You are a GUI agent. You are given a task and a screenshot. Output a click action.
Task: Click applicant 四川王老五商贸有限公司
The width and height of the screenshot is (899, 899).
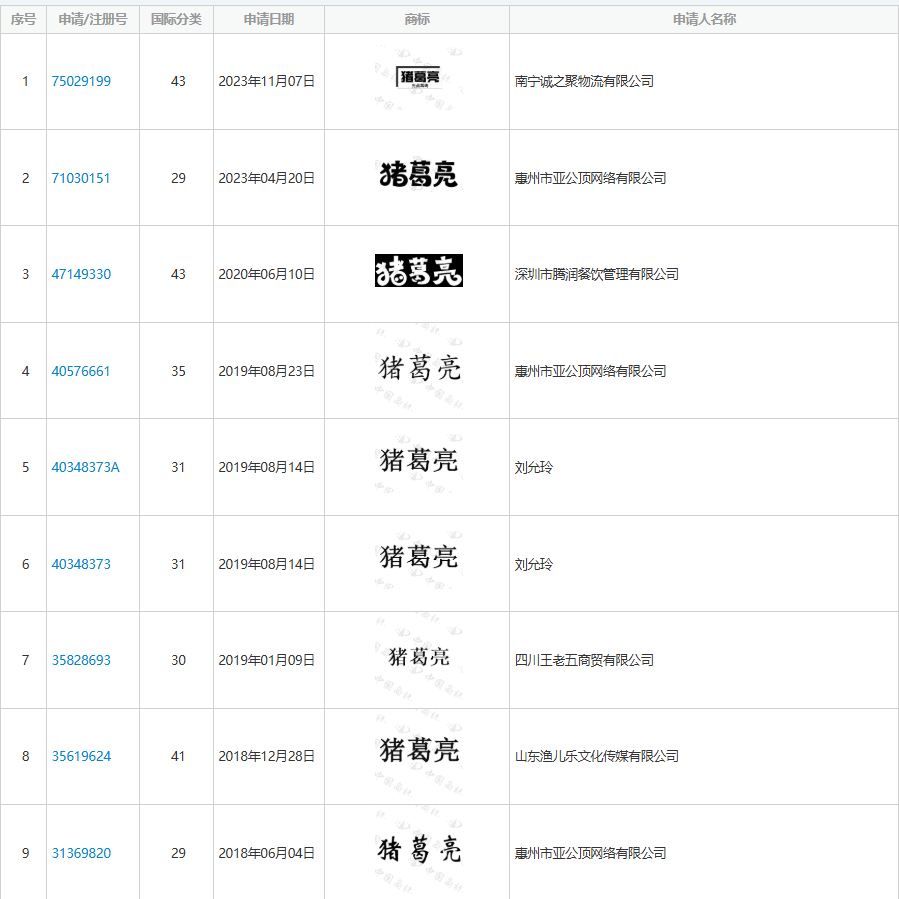click(584, 660)
